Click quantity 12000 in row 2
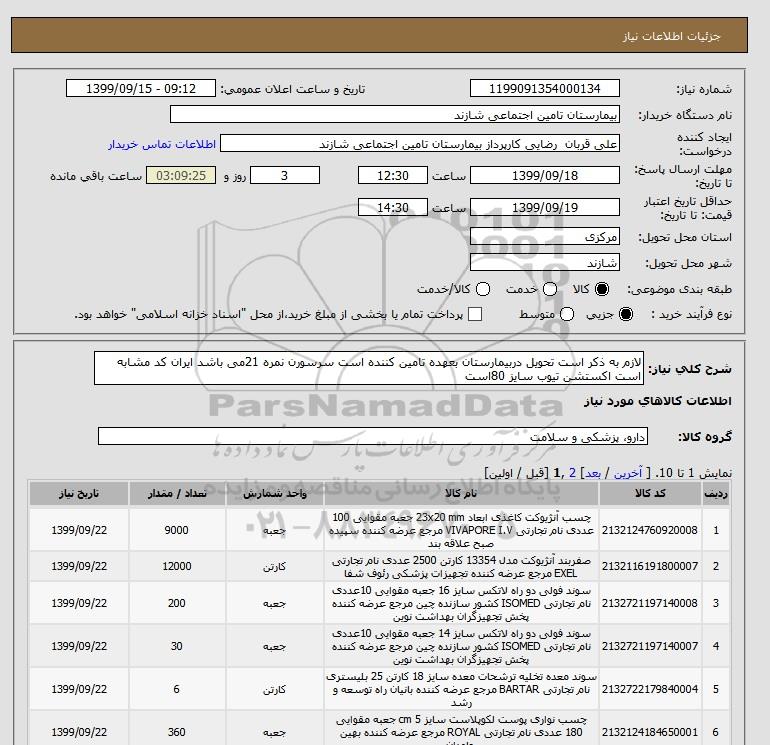 coord(177,566)
